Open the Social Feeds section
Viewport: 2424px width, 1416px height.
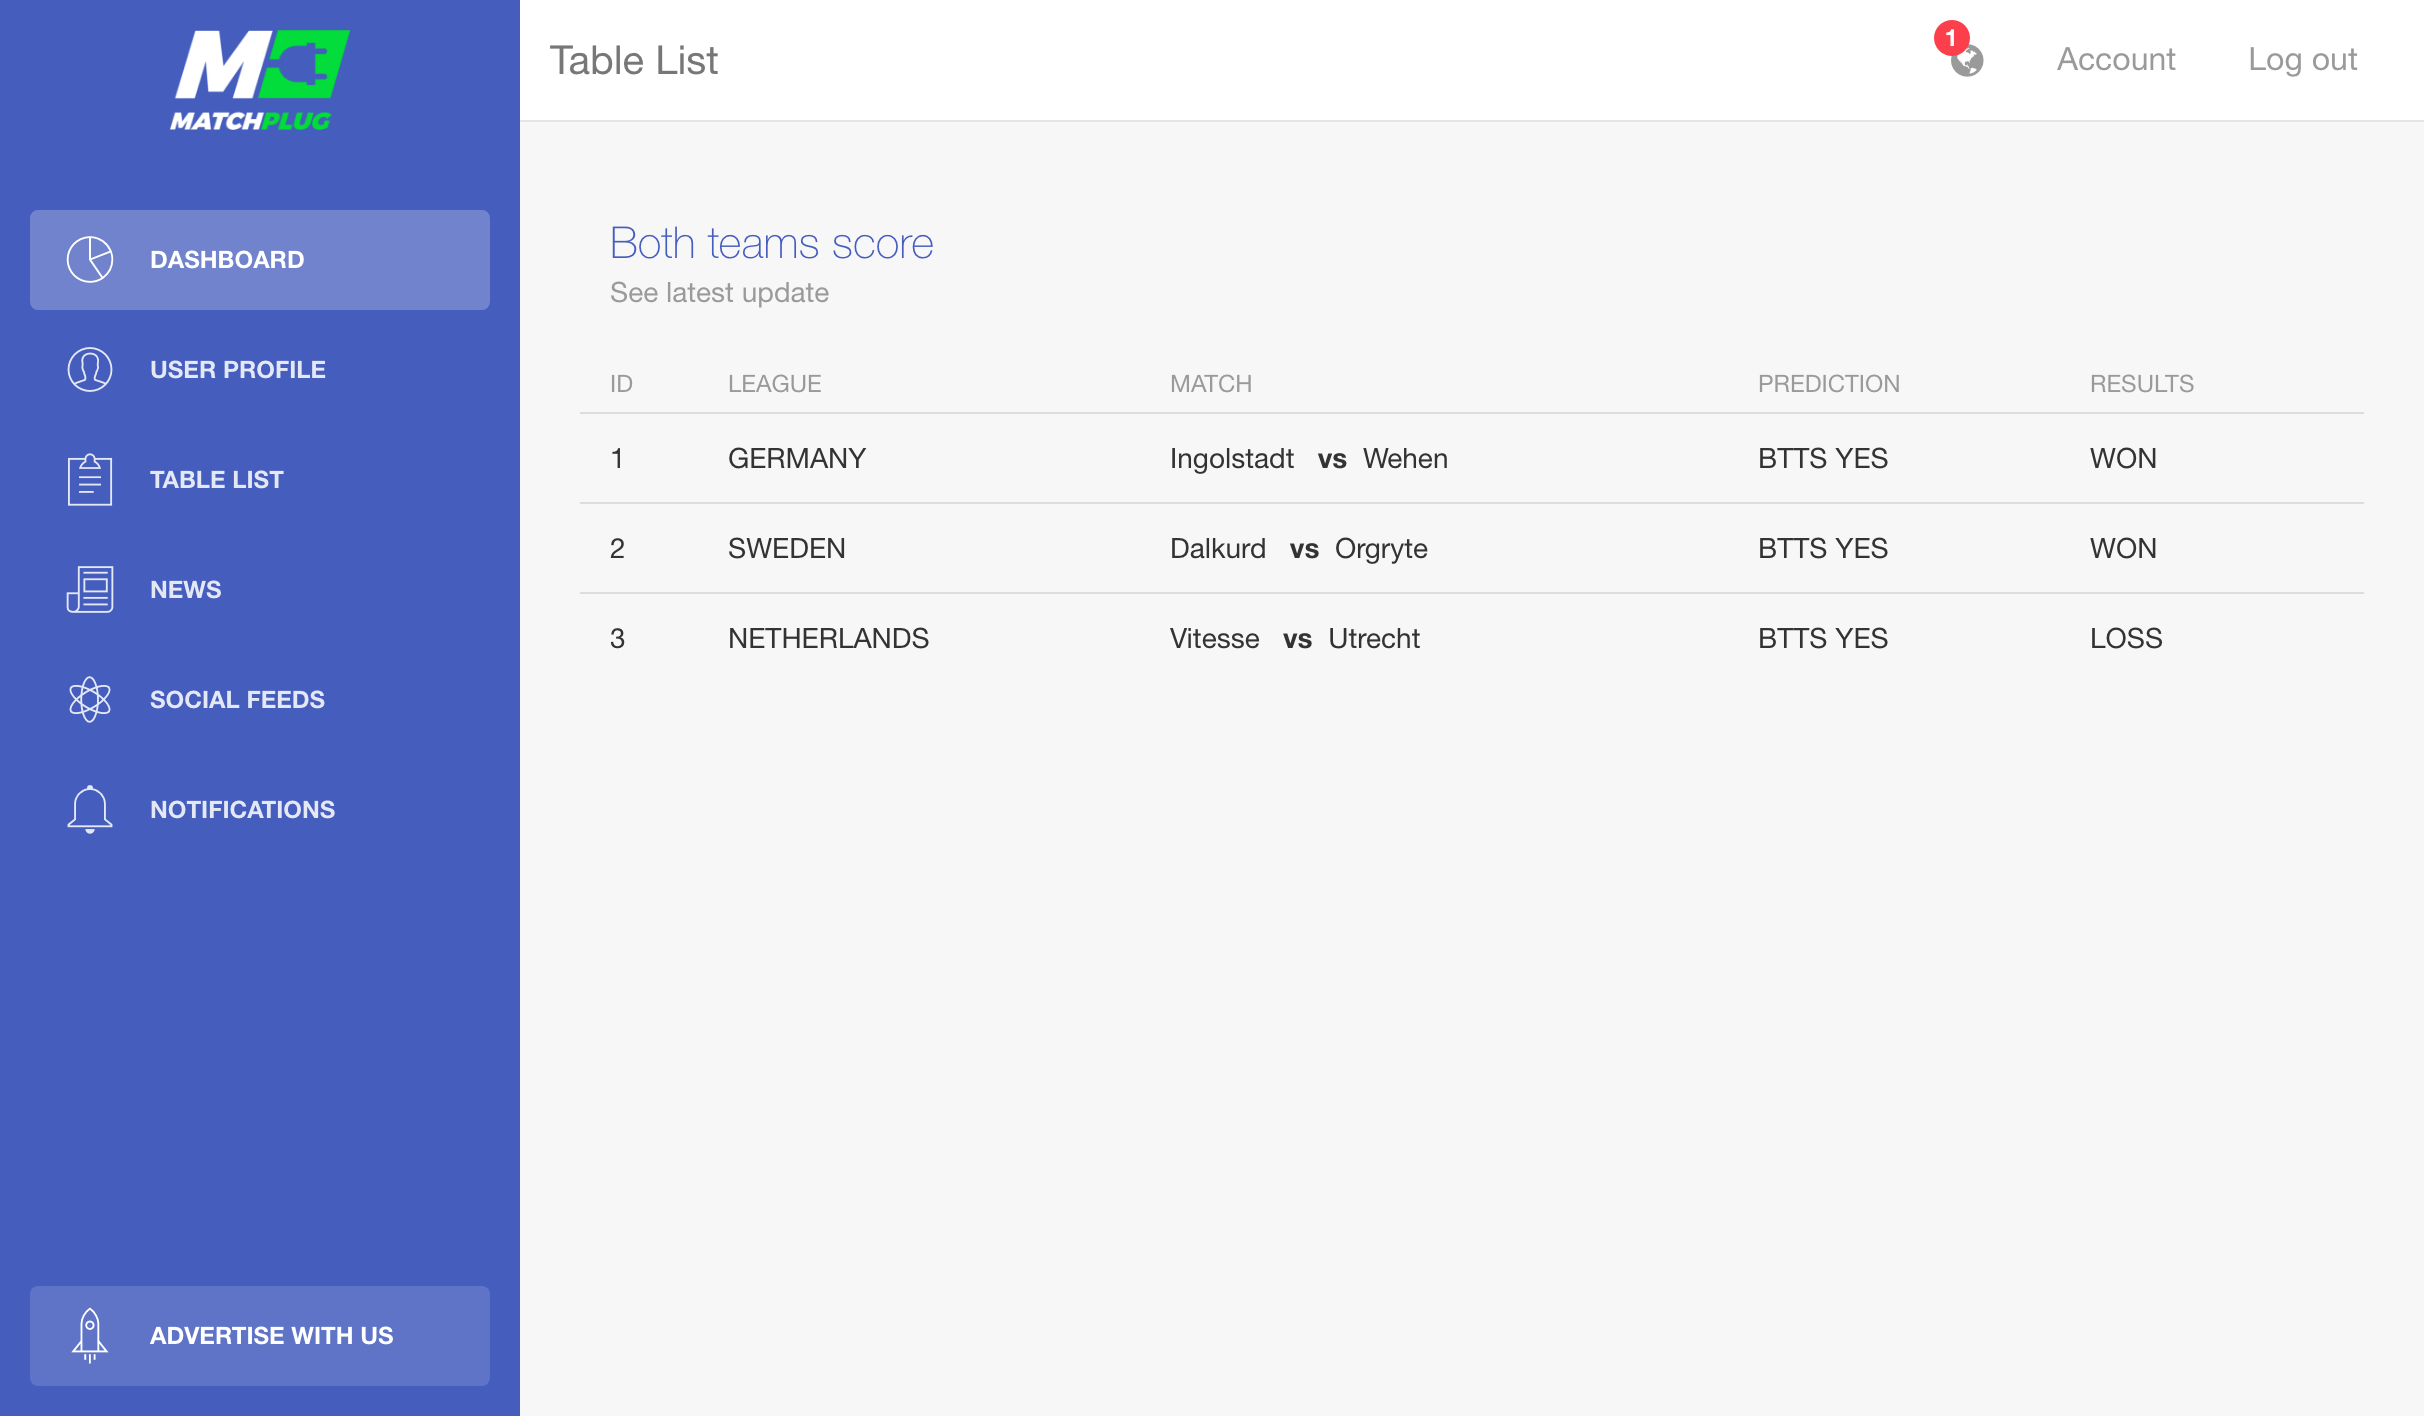[x=237, y=700]
